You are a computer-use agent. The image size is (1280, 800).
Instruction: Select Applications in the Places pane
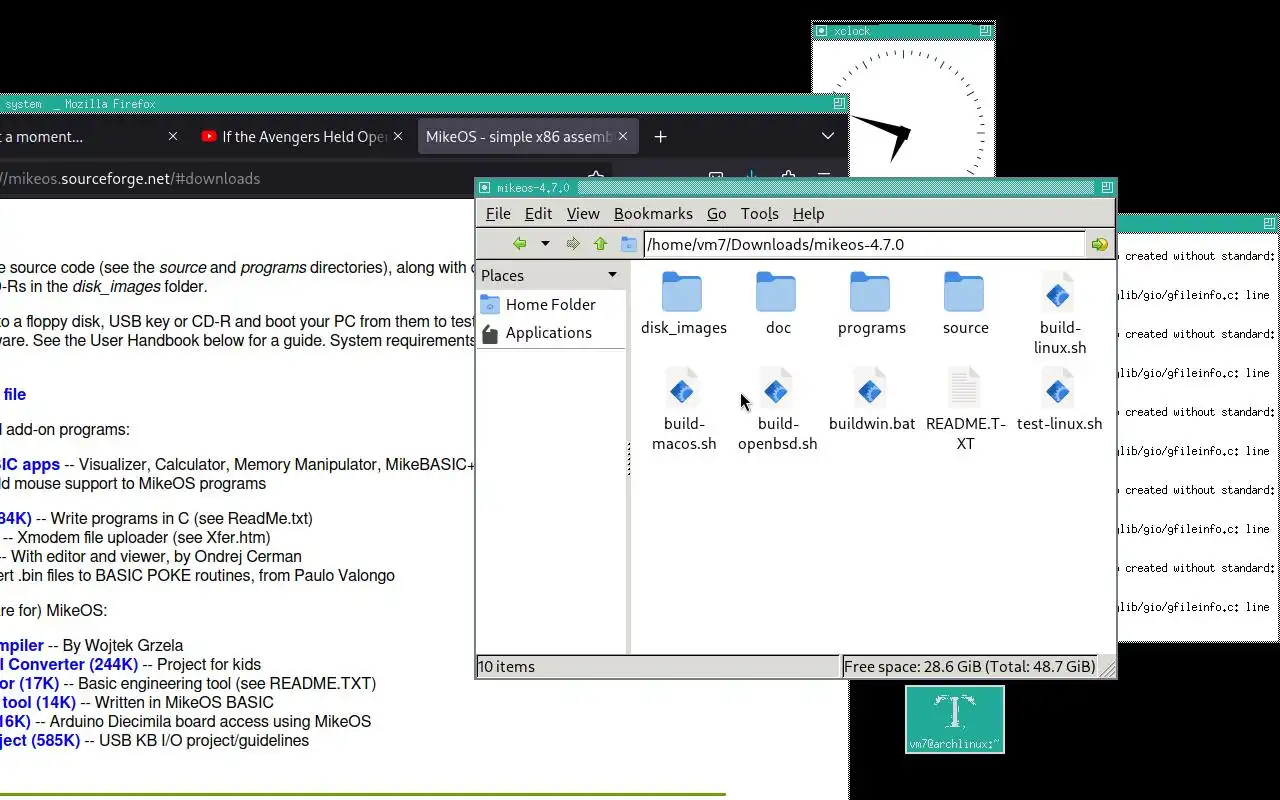551,333
